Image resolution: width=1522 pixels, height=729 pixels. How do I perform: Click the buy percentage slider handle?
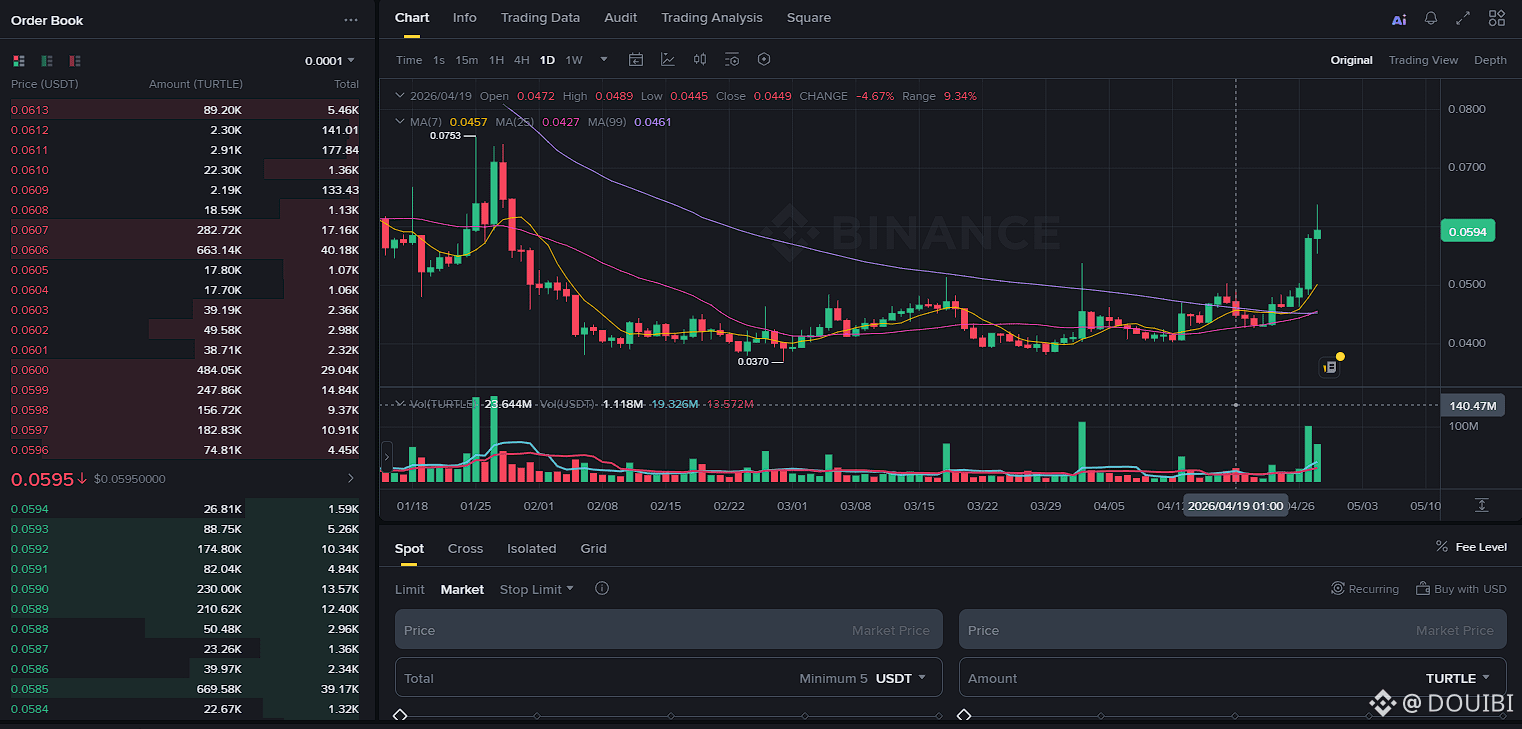(x=400, y=716)
